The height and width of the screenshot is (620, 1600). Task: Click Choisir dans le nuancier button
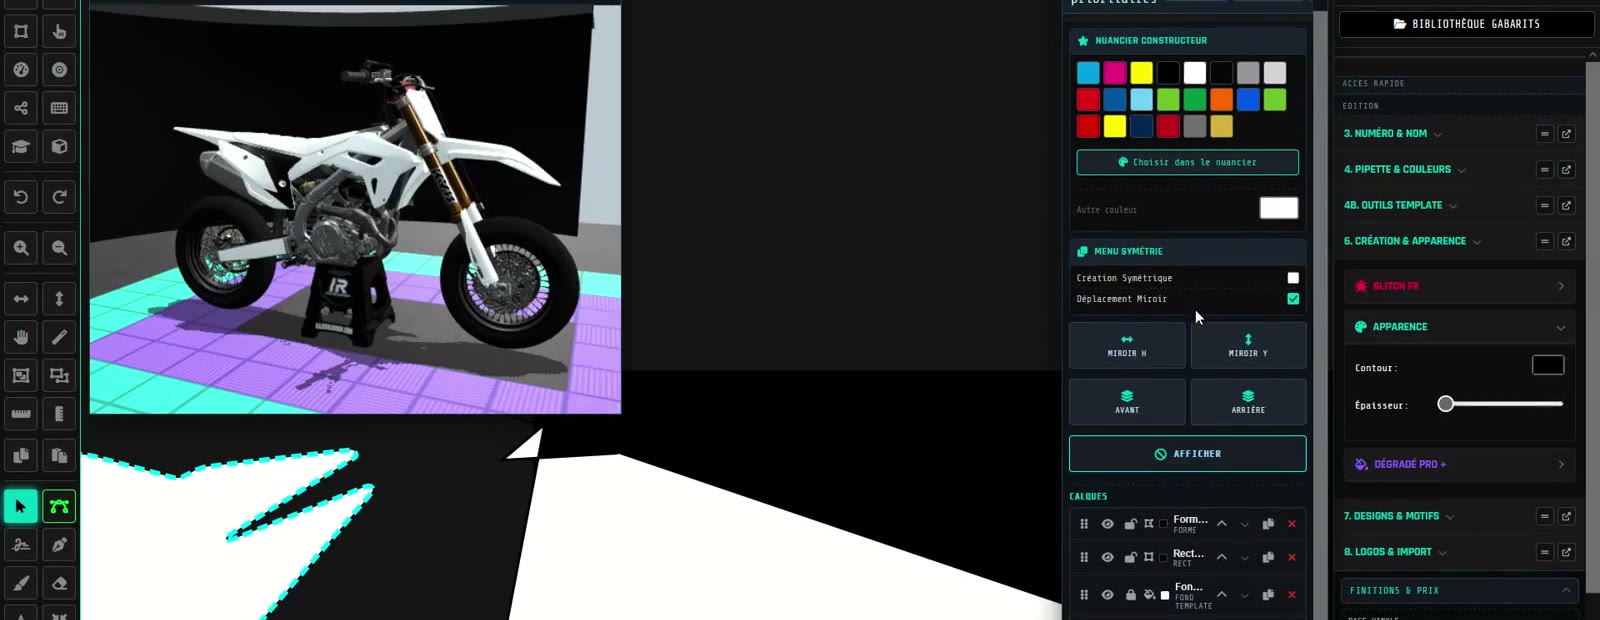coord(1187,162)
